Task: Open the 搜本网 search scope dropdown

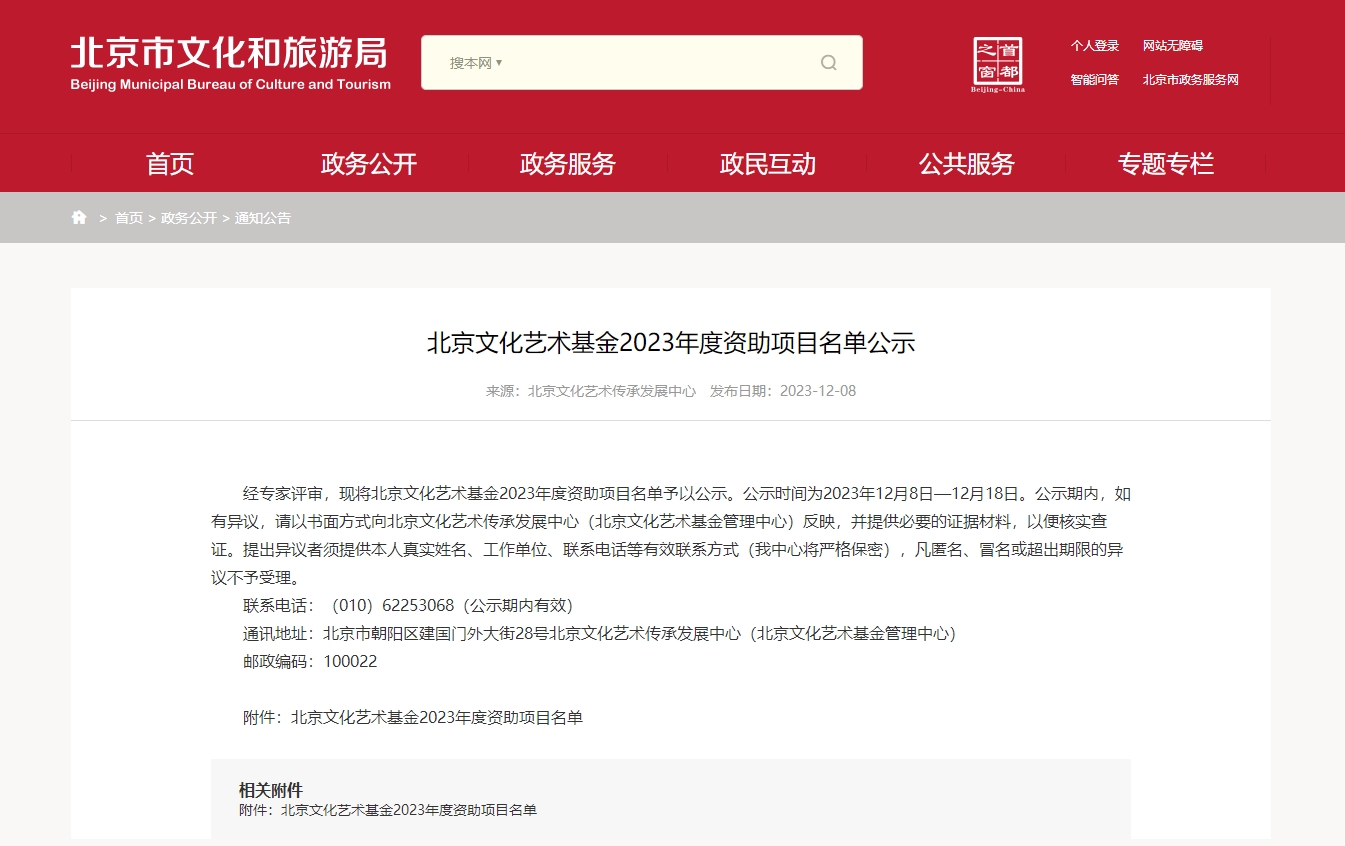Action: click(x=475, y=63)
